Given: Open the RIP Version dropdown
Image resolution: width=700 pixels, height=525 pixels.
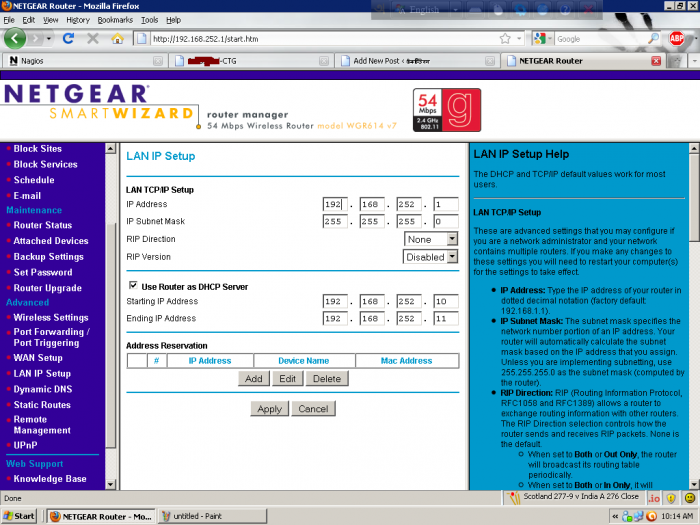Looking at the screenshot, I should pos(430,257).
